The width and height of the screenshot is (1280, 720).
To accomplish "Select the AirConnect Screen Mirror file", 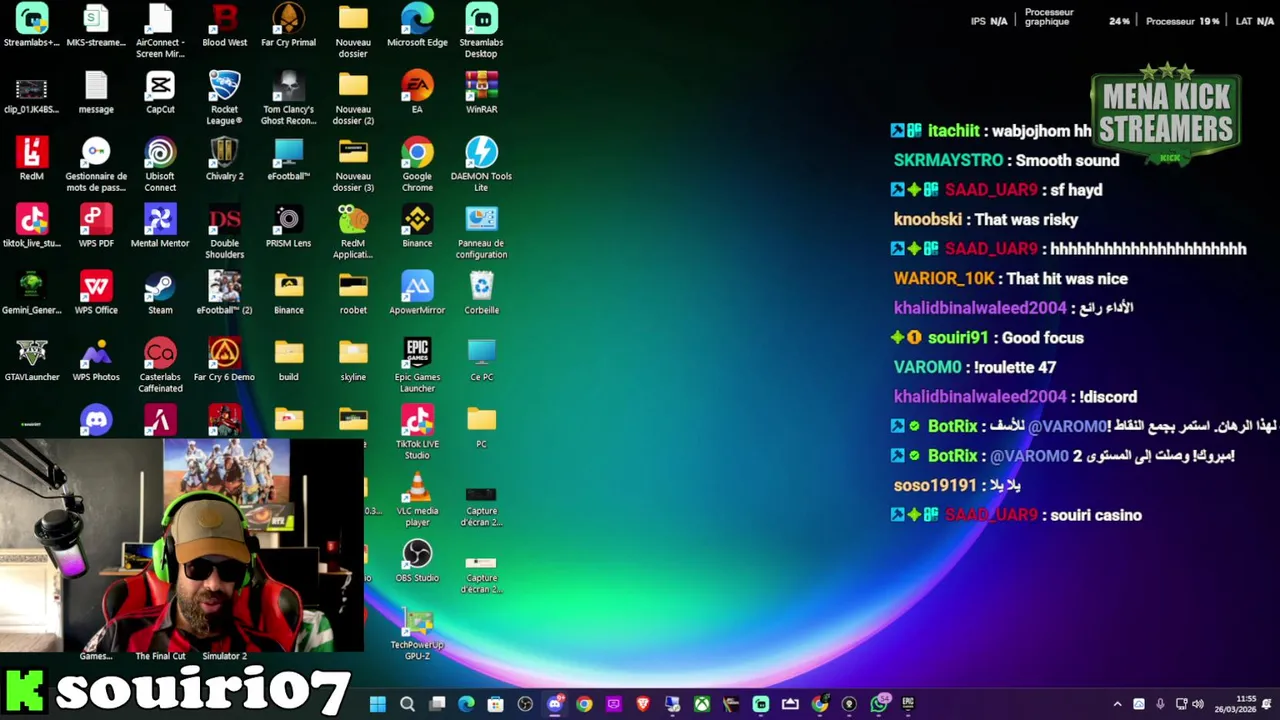I will 160,31.
